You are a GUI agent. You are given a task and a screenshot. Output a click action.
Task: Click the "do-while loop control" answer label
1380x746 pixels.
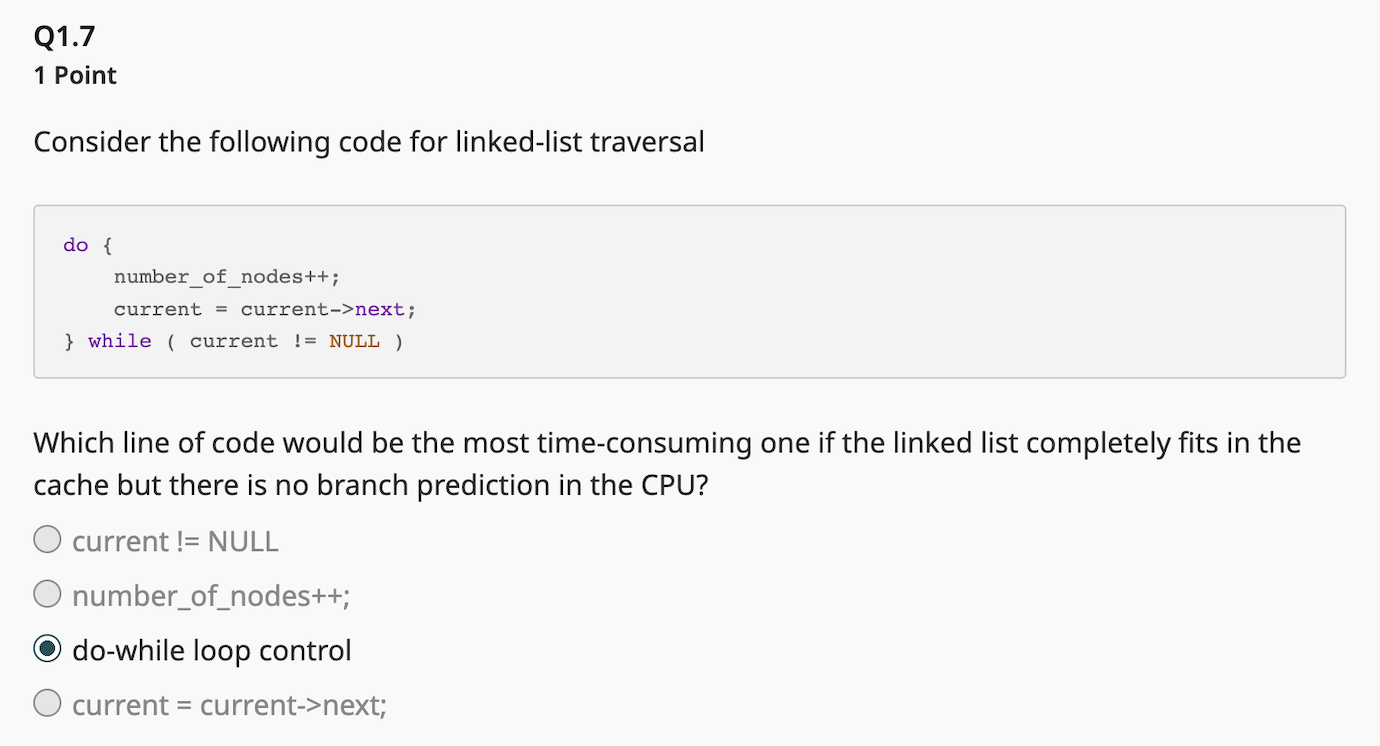[212, 651]
